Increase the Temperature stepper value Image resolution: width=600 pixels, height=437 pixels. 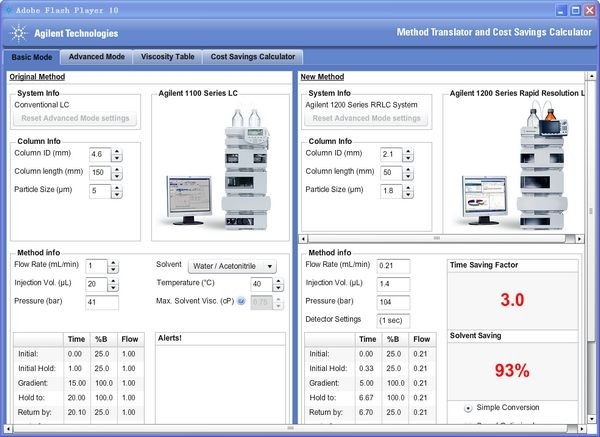(x=278, y=281)
